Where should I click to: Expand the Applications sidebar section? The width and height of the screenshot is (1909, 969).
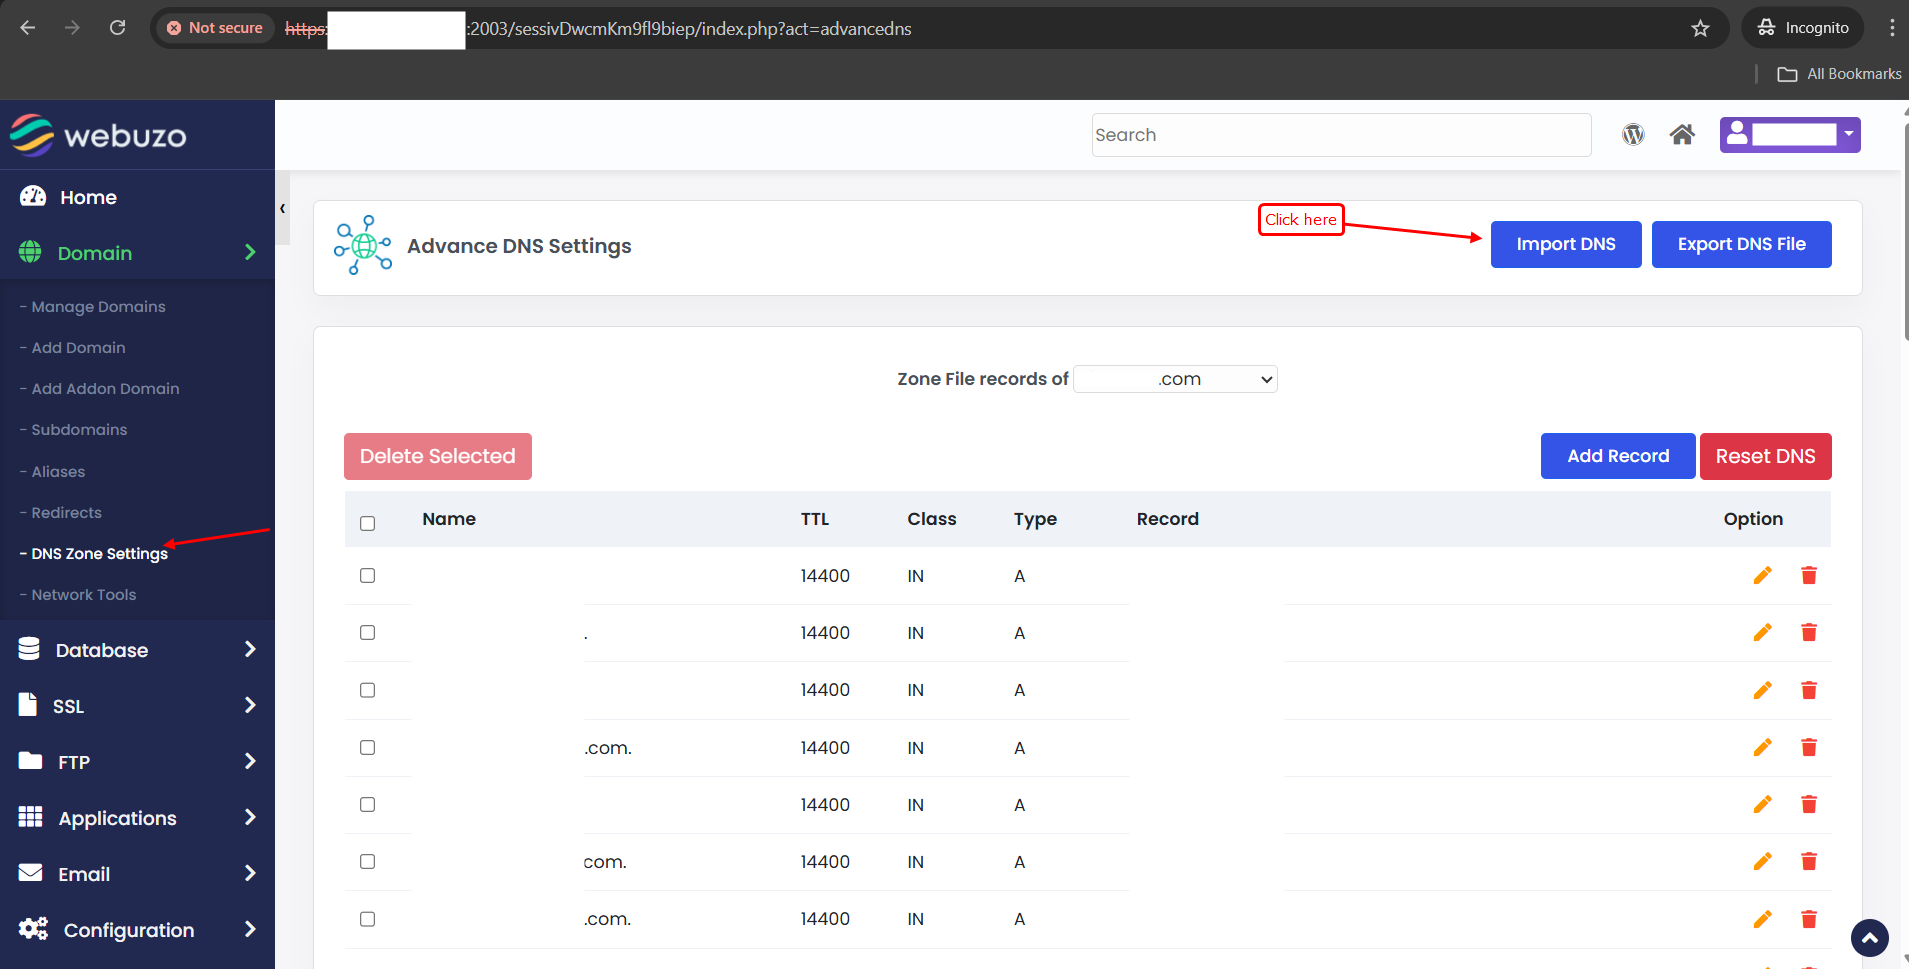pyautogui.click(x=137, y=818)
